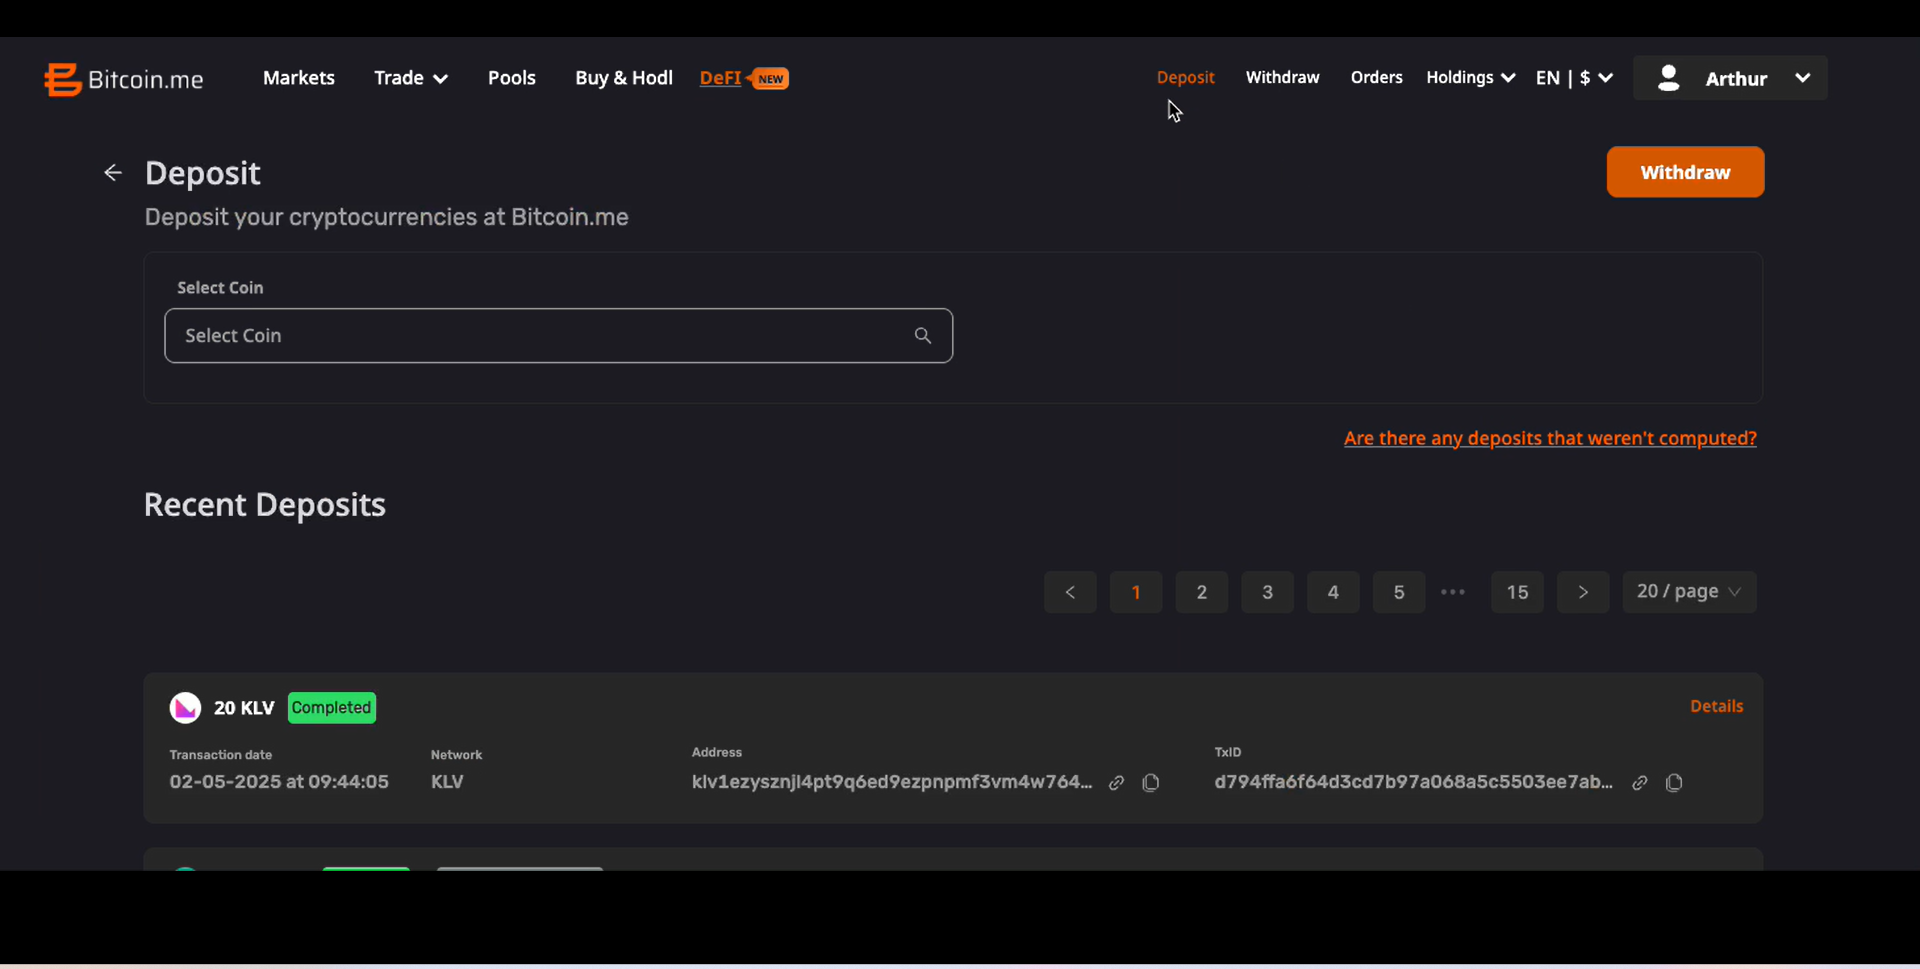Click the Bitcoin.me logo
Image resolution: width=1920 pixels, height=969 pixels.
click(x=124, y=79)
